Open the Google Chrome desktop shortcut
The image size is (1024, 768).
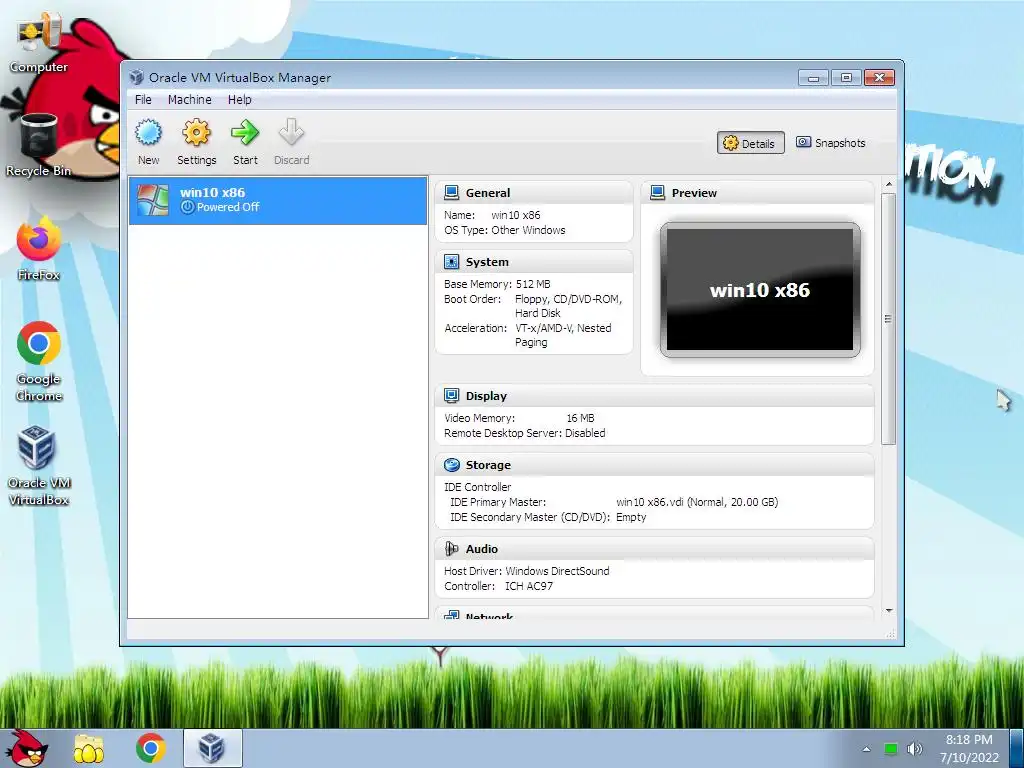pyautogui.click(x=39, y=361)
